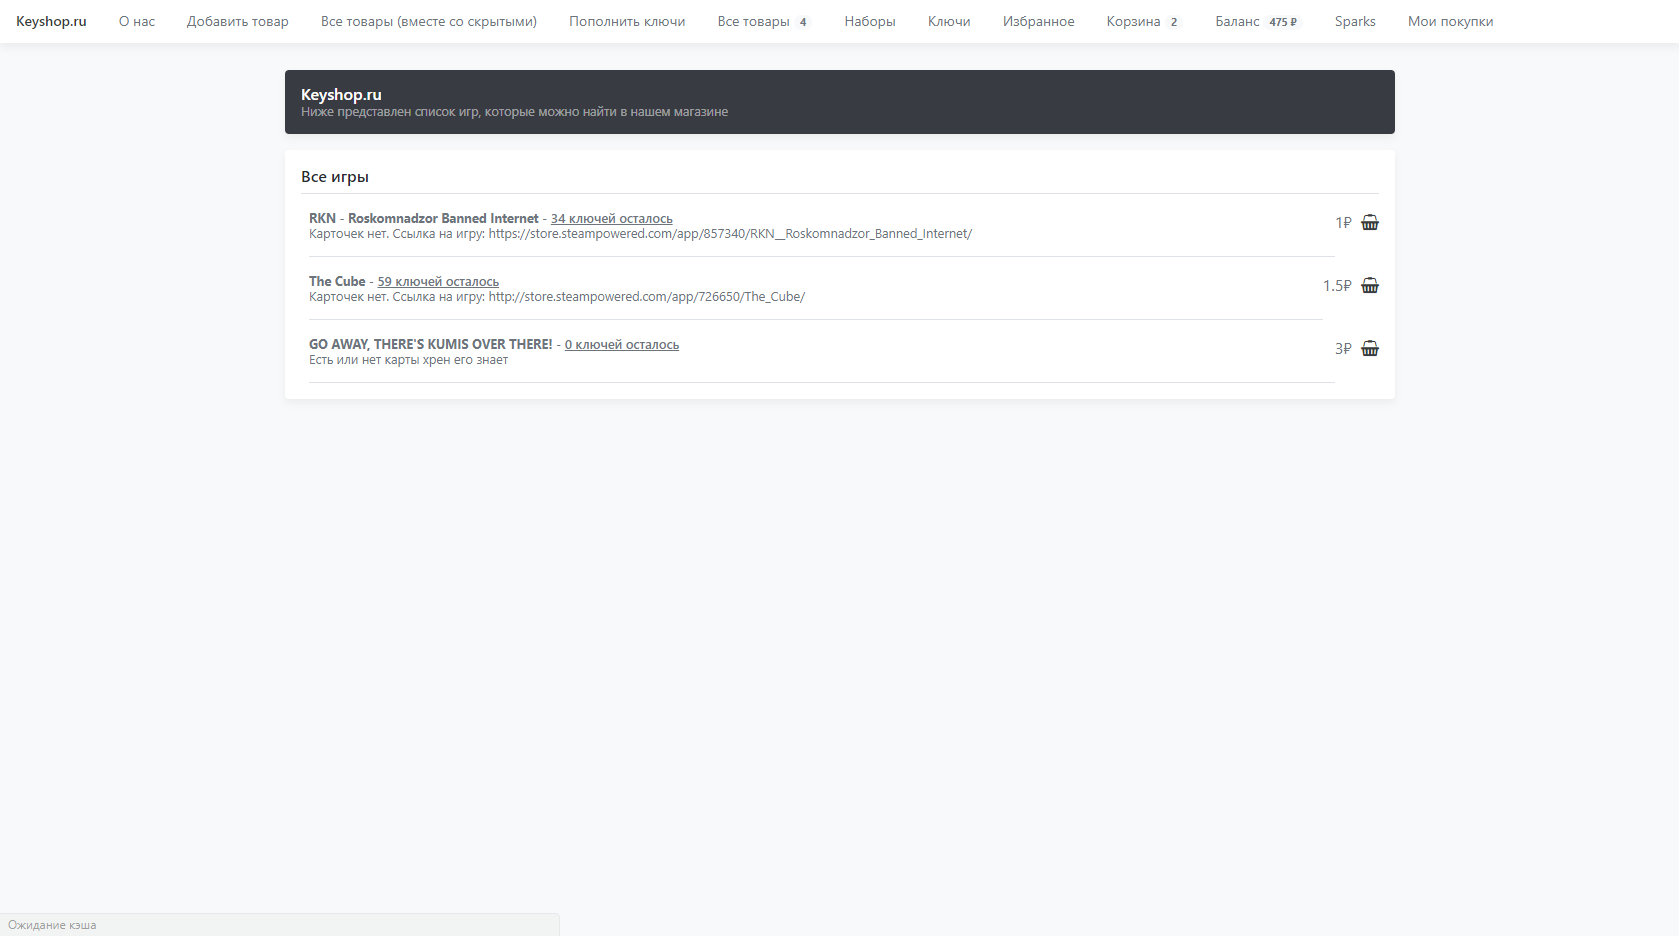Click '0 ключей осталось' link
This screenshot has height=936, width=1679.
pyautogui.click(x=621, y=345)
